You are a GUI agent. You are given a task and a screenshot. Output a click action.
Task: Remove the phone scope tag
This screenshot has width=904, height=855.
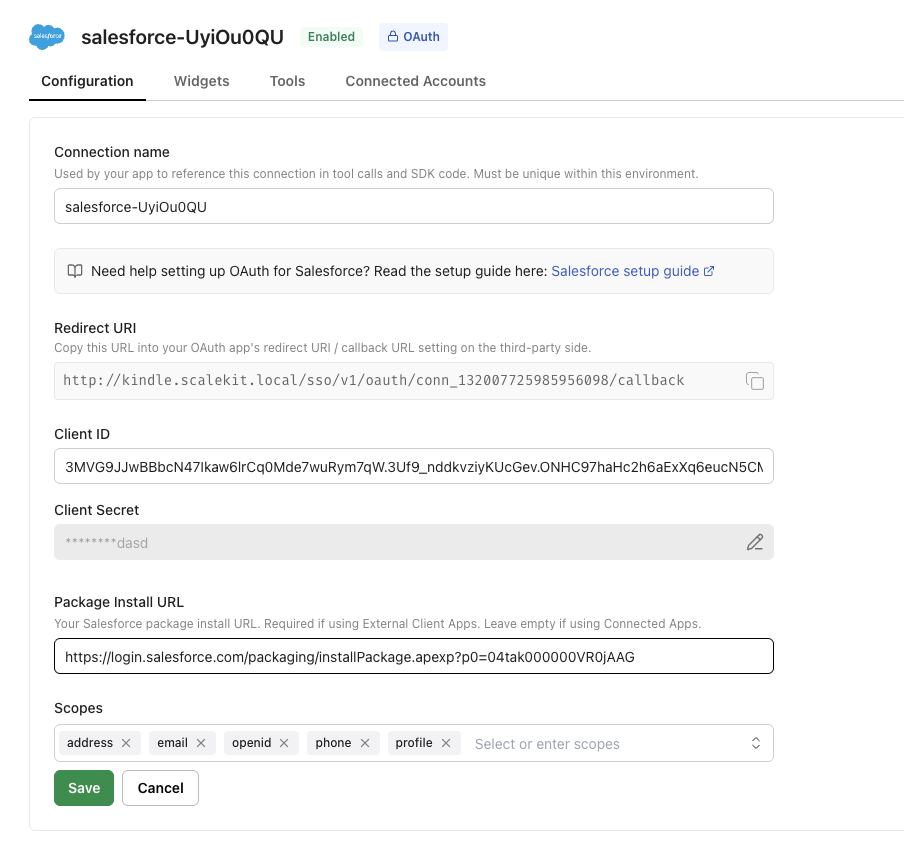(x=365, y=743)
